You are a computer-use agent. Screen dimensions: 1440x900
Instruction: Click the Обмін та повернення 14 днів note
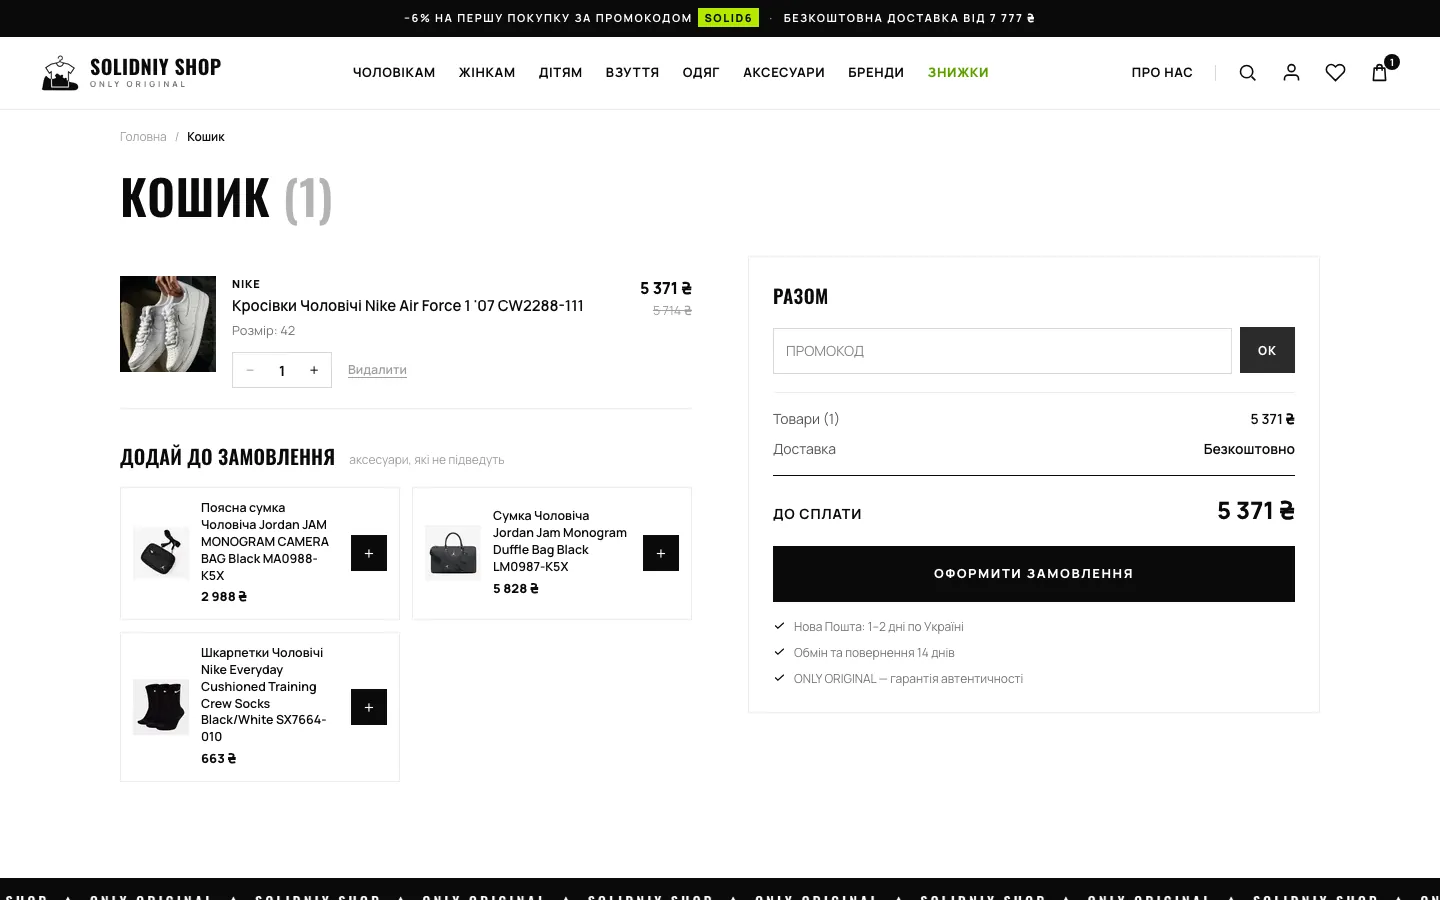(874, 653)
